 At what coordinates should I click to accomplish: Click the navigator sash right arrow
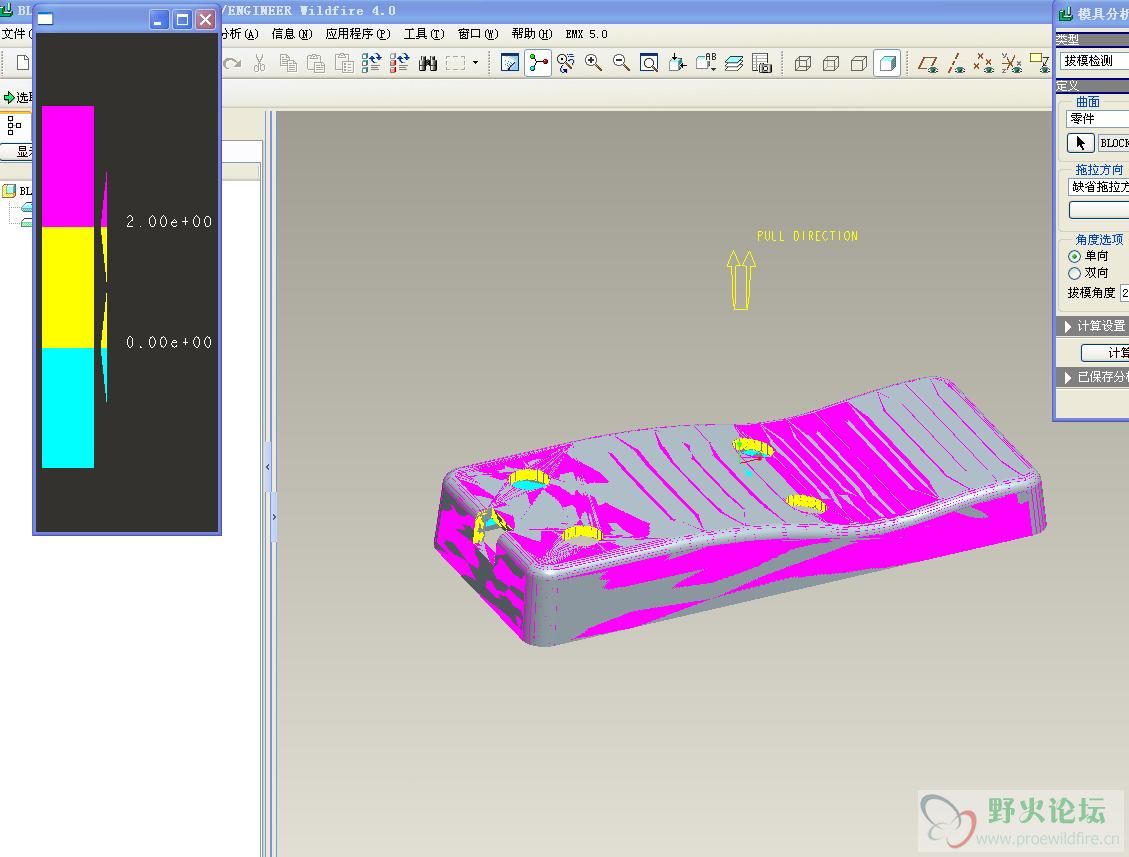(x=274, y=517)
